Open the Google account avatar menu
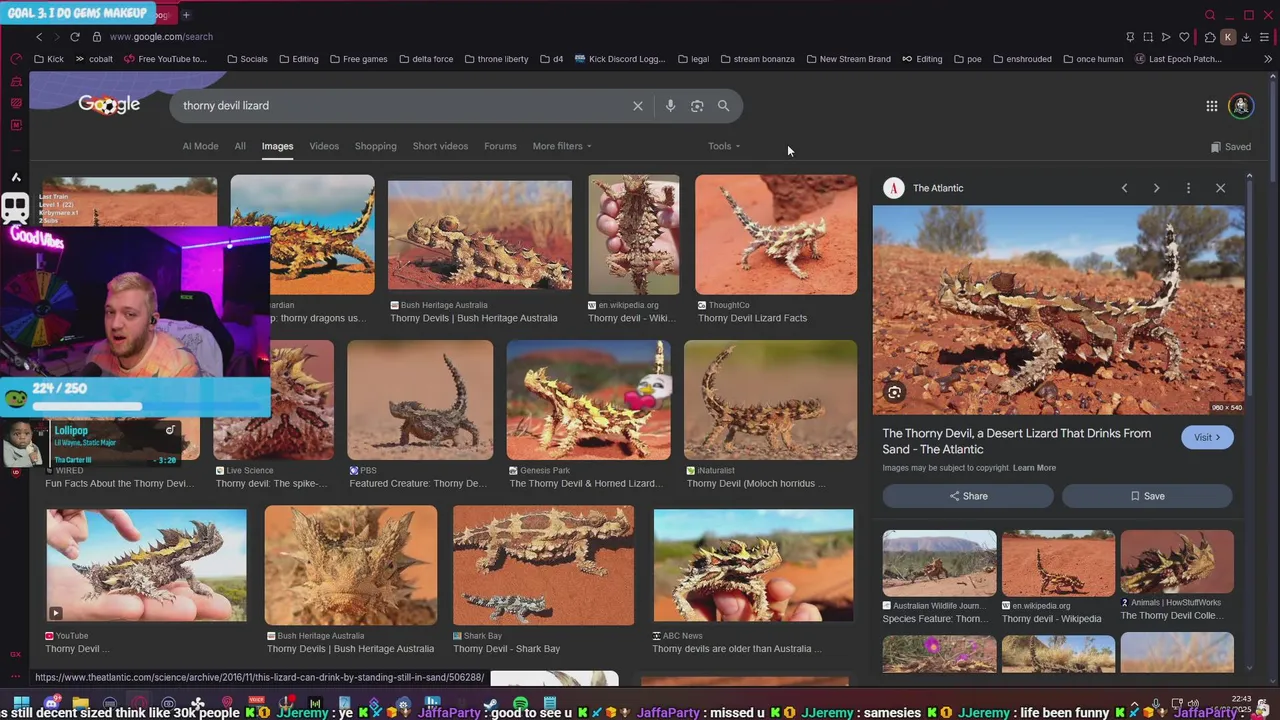 pos(1241,106)
